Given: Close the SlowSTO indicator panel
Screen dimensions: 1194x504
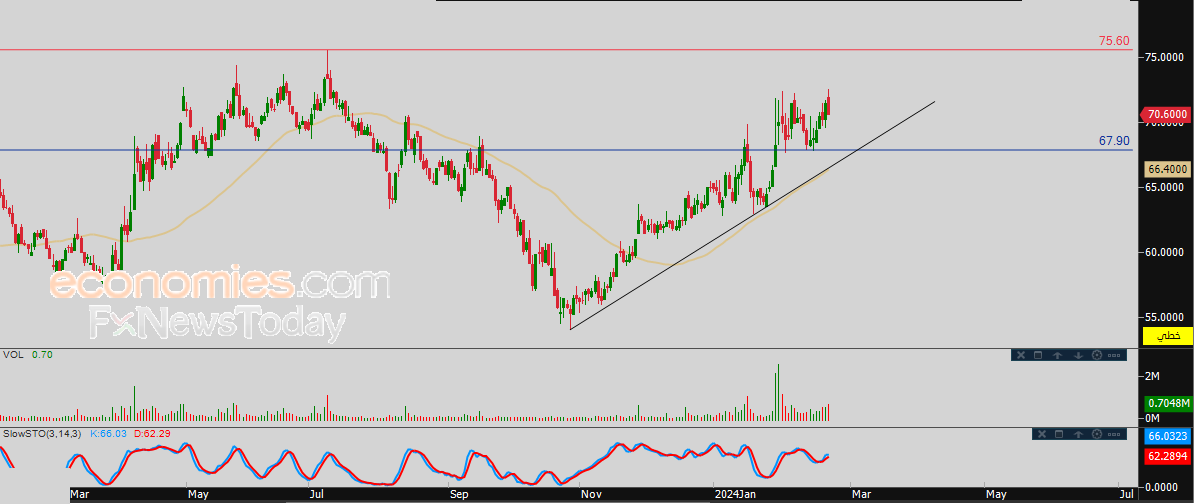Looking at the screenshot, I should 1042,434.
